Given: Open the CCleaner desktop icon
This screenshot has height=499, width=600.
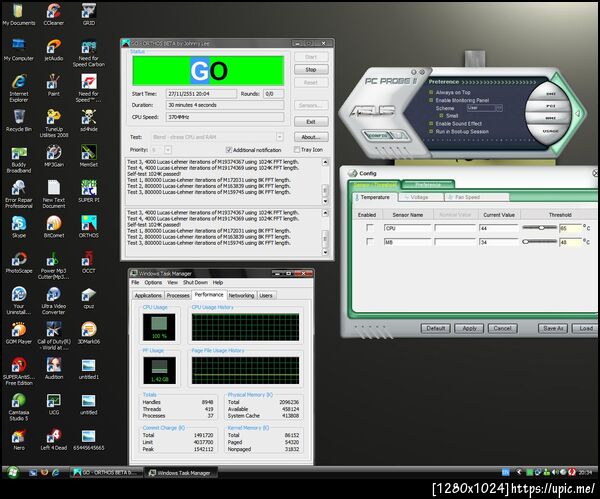Looking at the screenshot, I should (54, 11).
